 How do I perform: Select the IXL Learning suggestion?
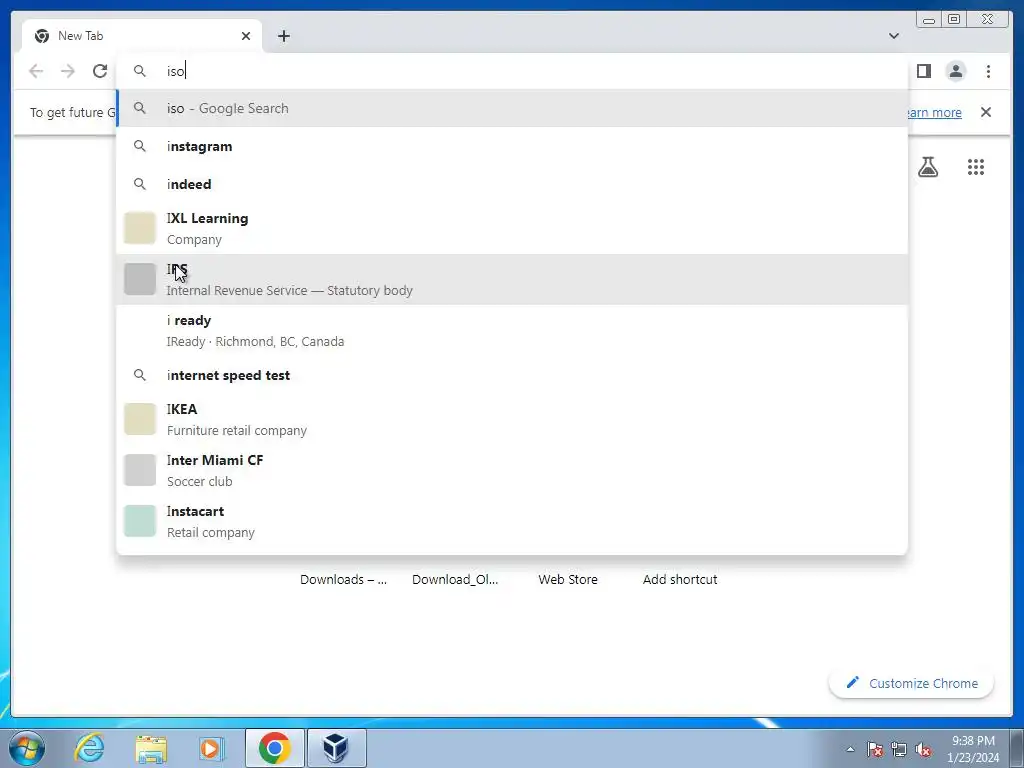pos(512,229)
